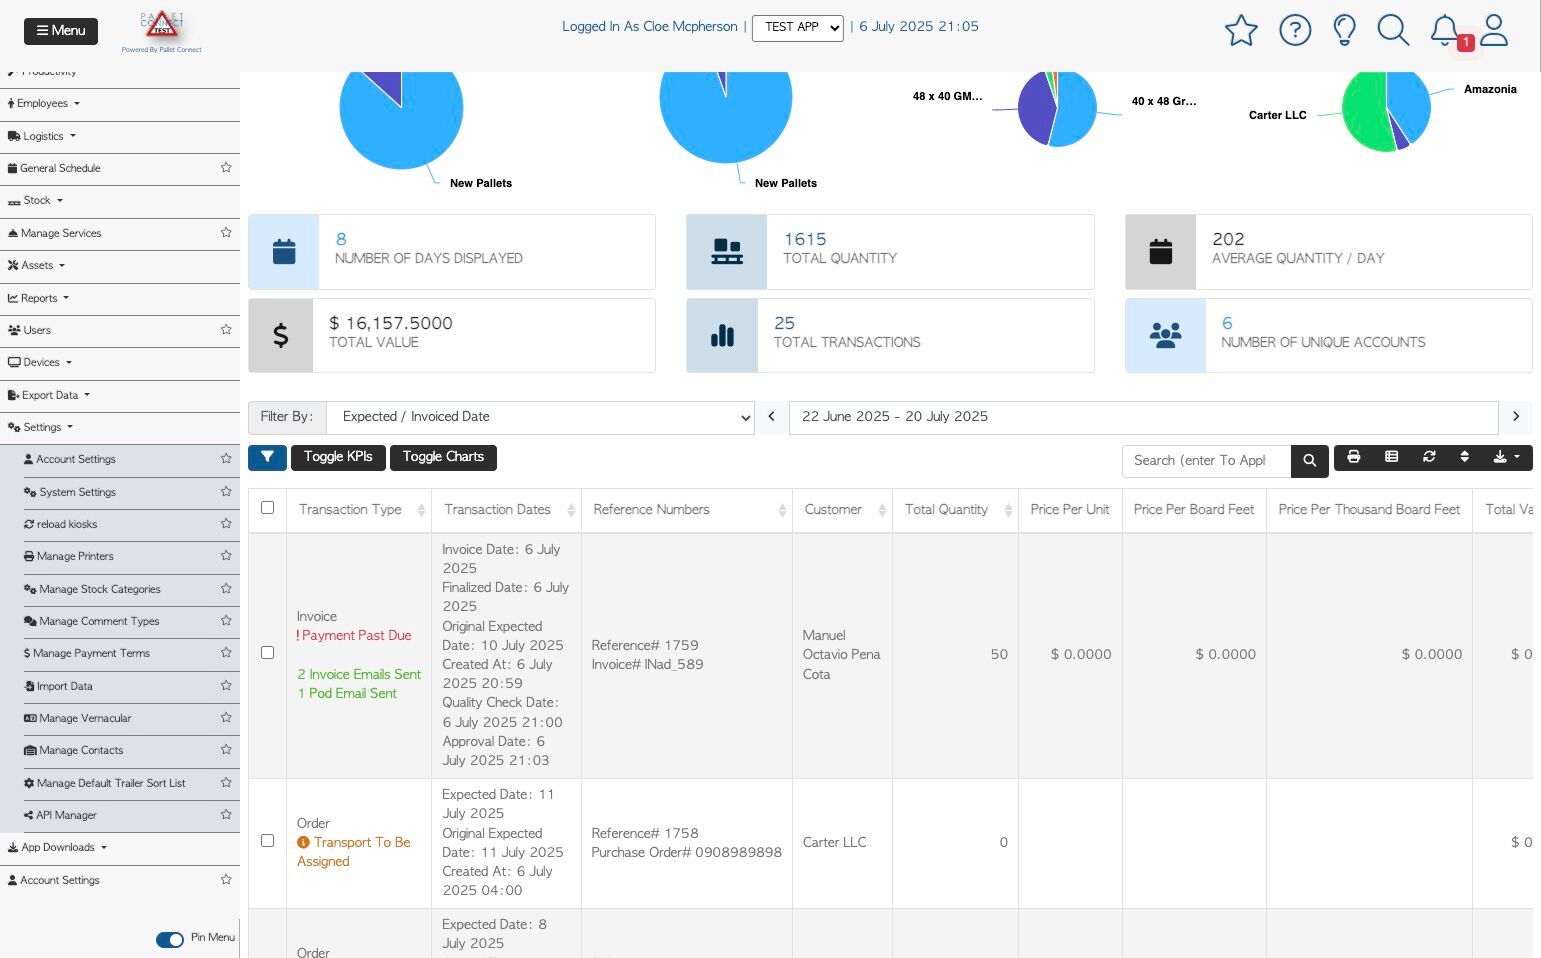Click the refresh icon in table toolbar

[1429, 457]
